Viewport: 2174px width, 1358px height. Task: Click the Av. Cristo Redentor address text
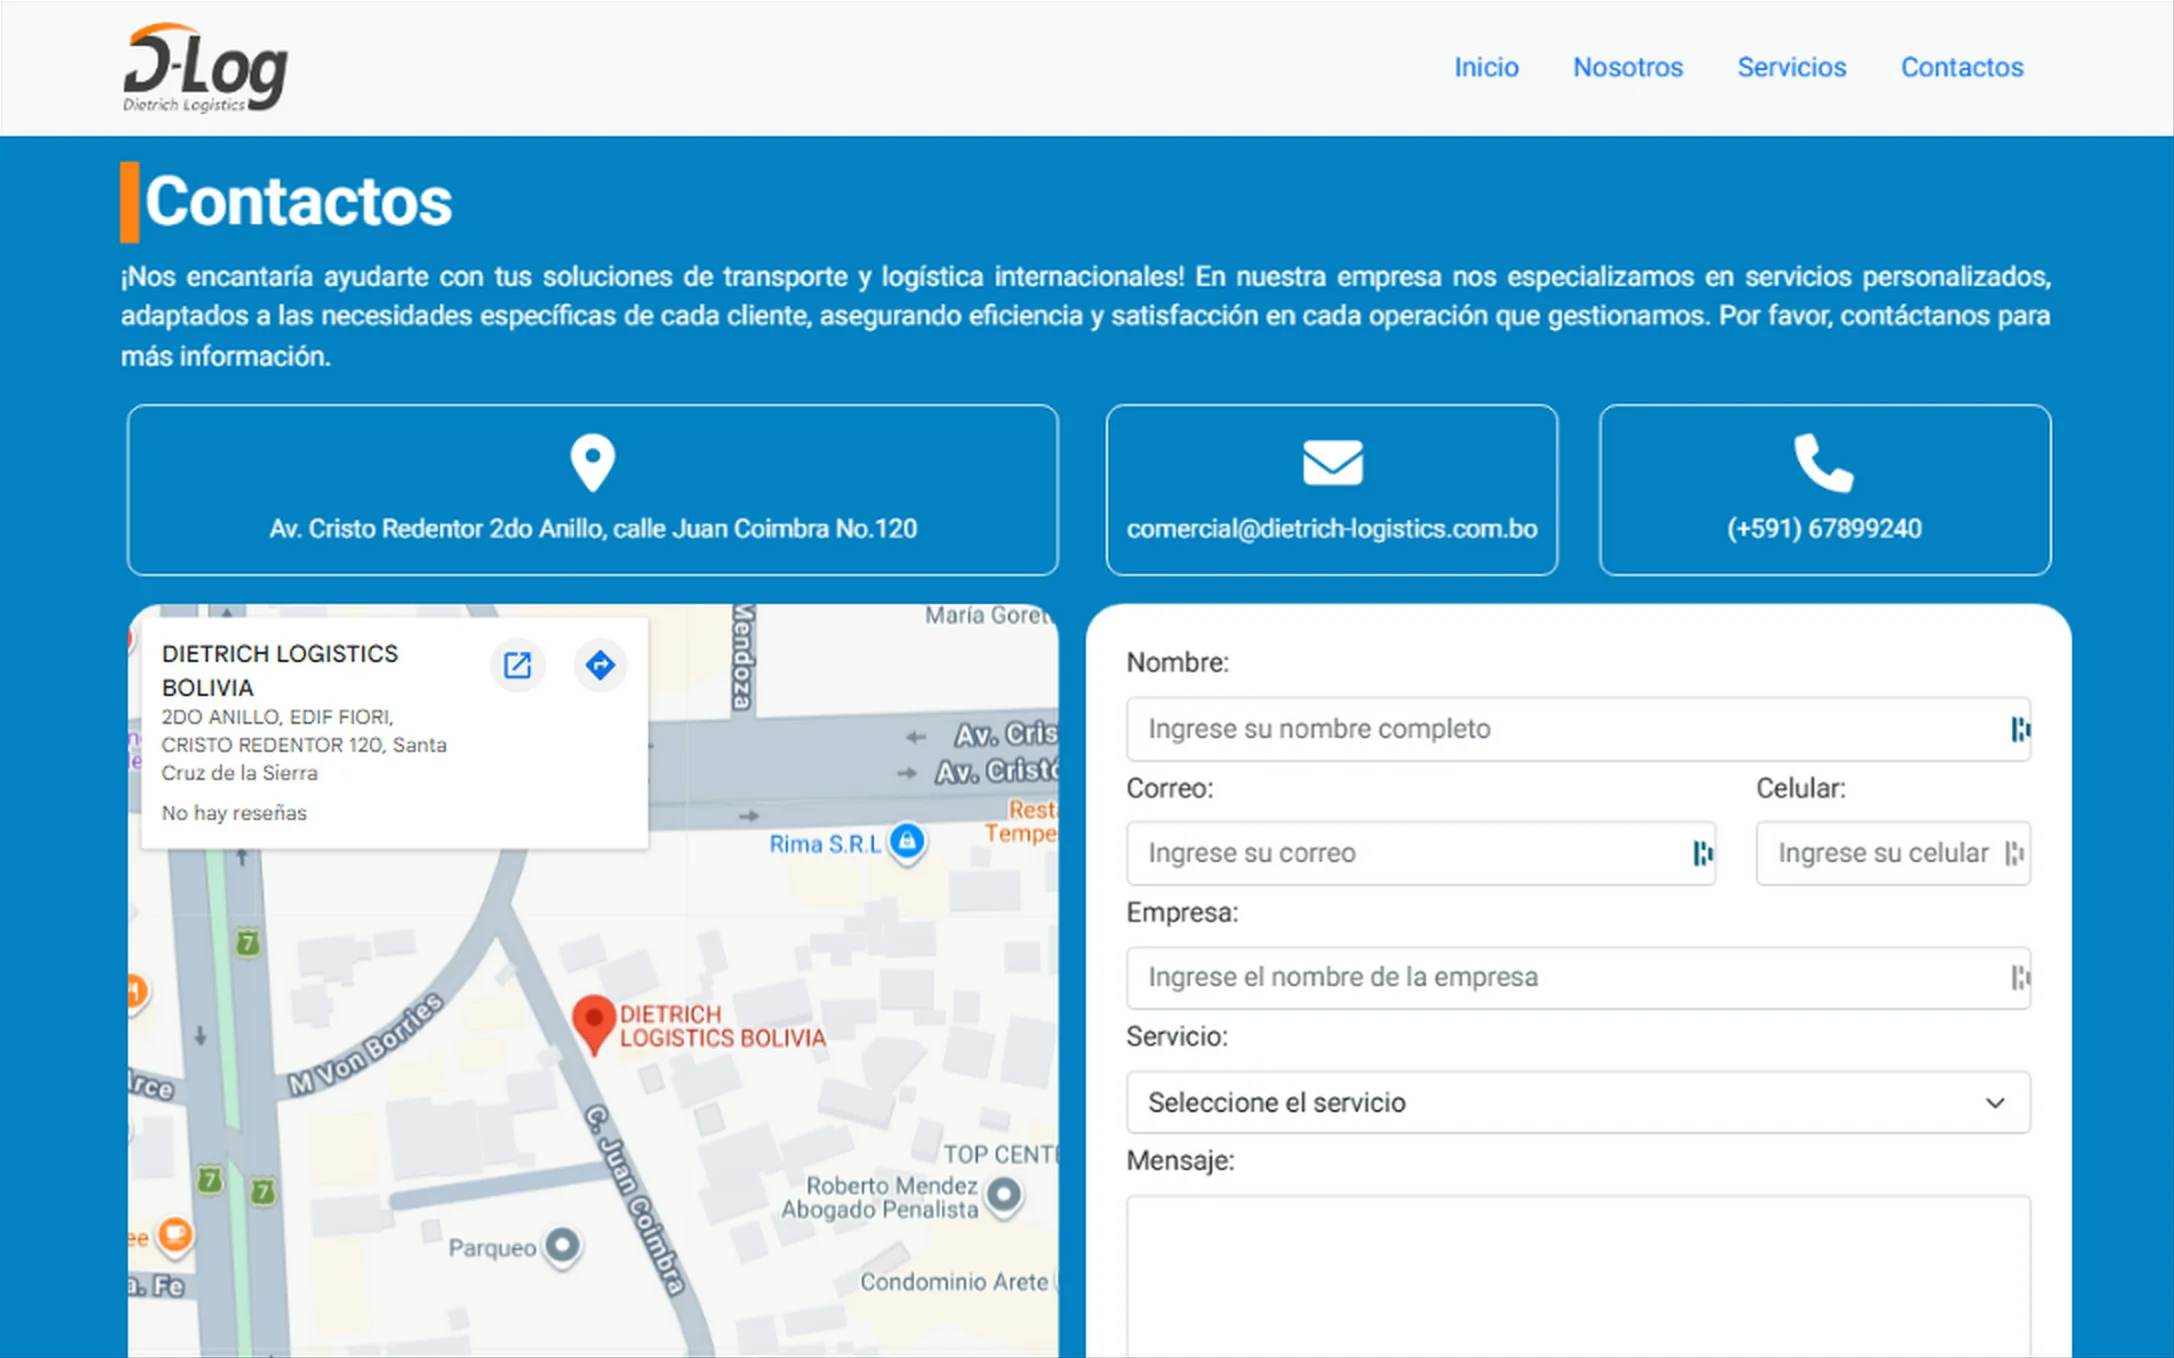[x=593, y=529]
